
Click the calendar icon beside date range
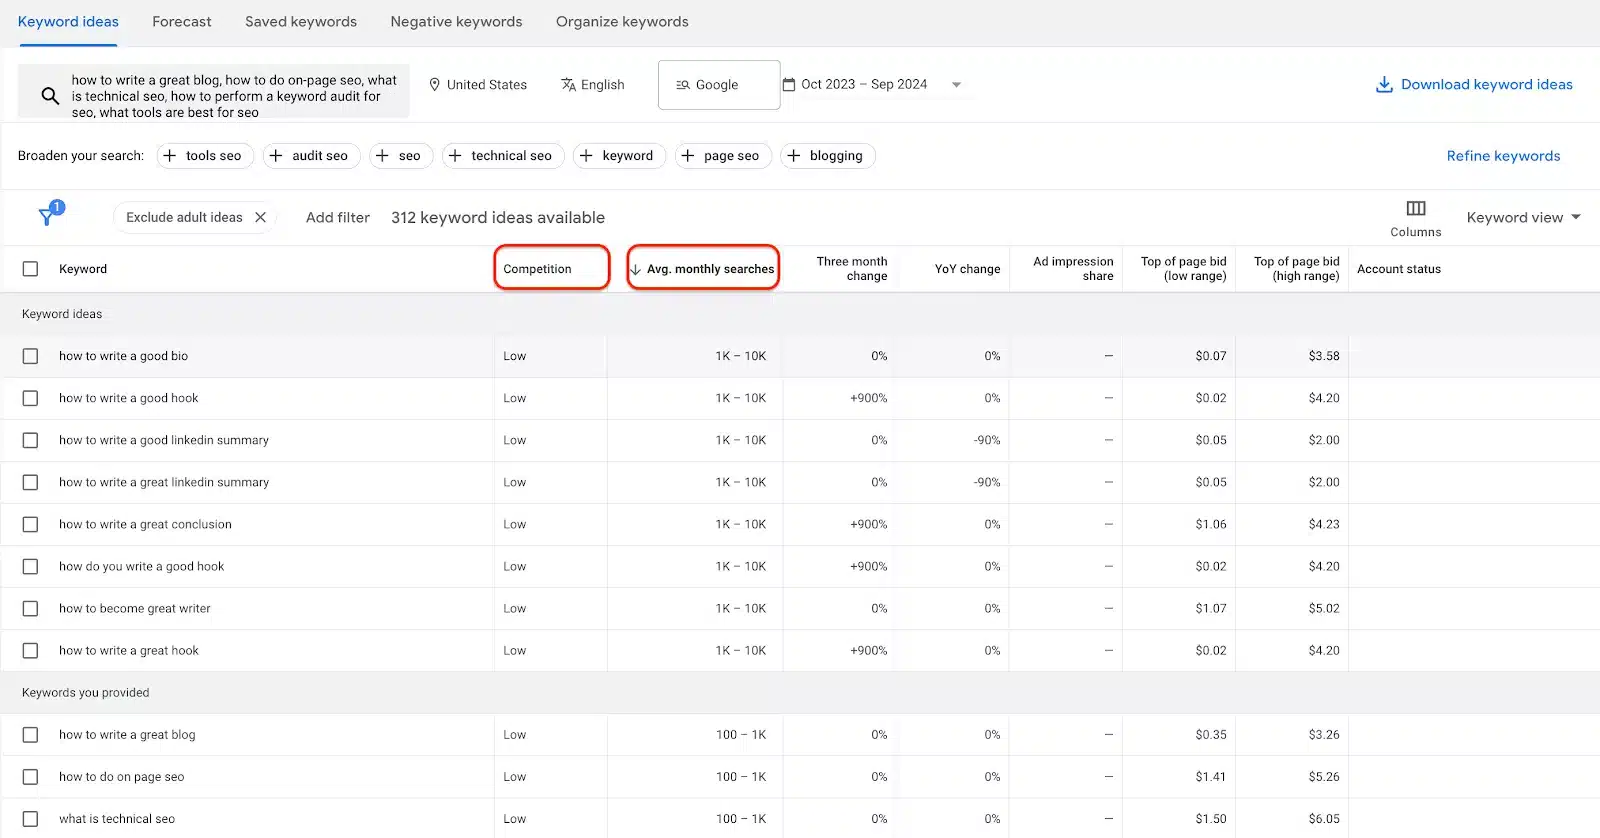(x=789, y=84)
